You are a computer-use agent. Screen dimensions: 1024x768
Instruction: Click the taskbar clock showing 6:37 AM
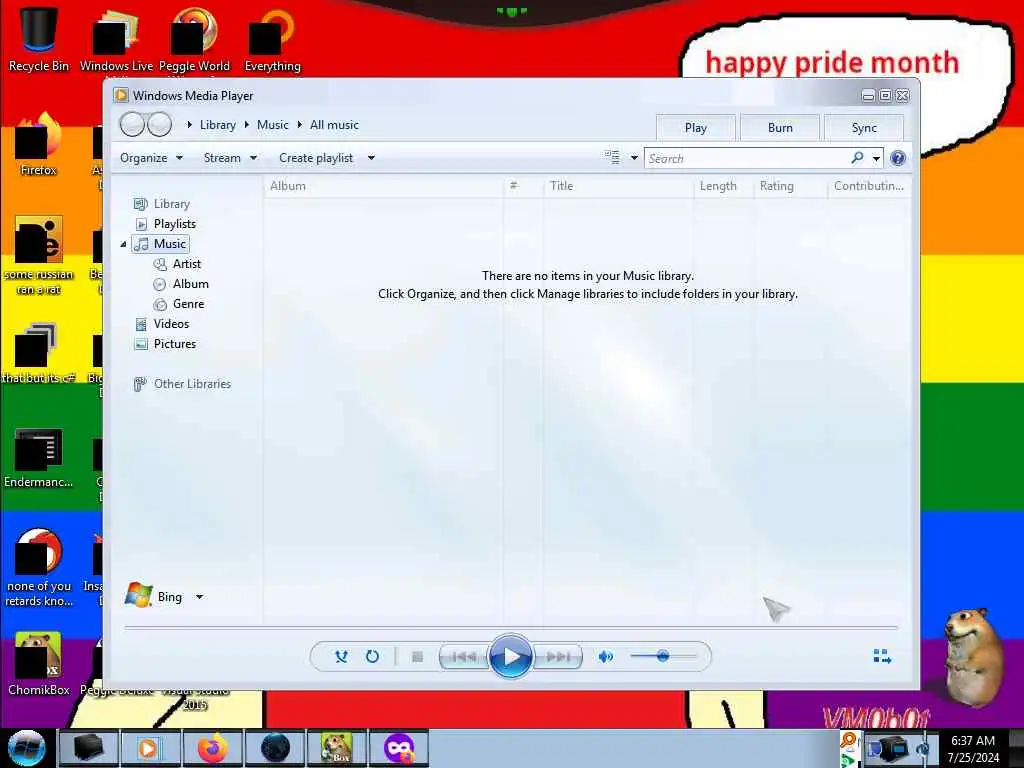point(973,748)
